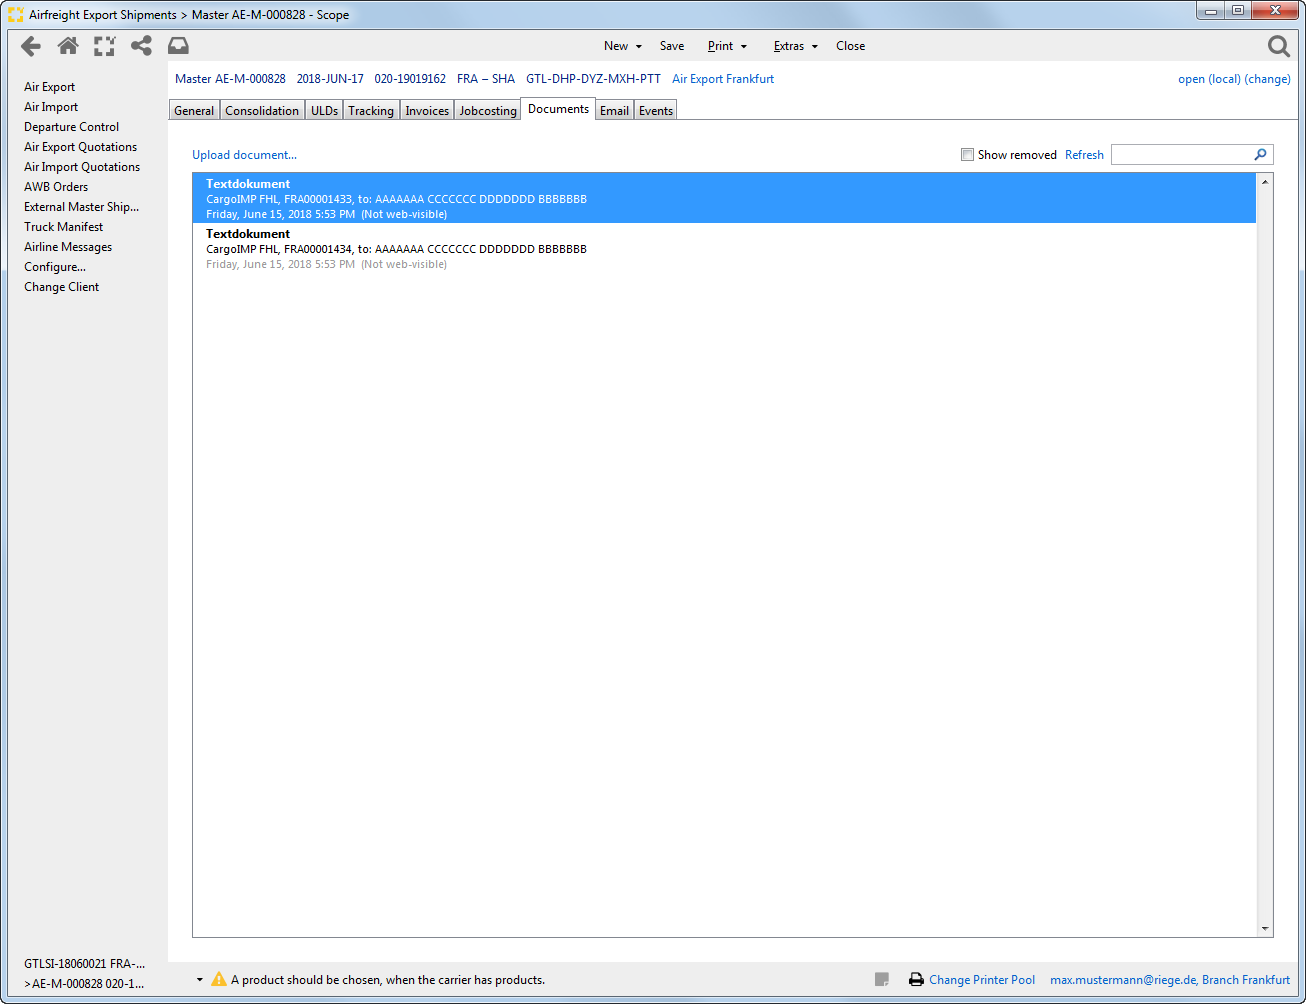This screenshot has width=1306, height=1004.
Task: Enable the Show removed checkbox
Action: 967,155
